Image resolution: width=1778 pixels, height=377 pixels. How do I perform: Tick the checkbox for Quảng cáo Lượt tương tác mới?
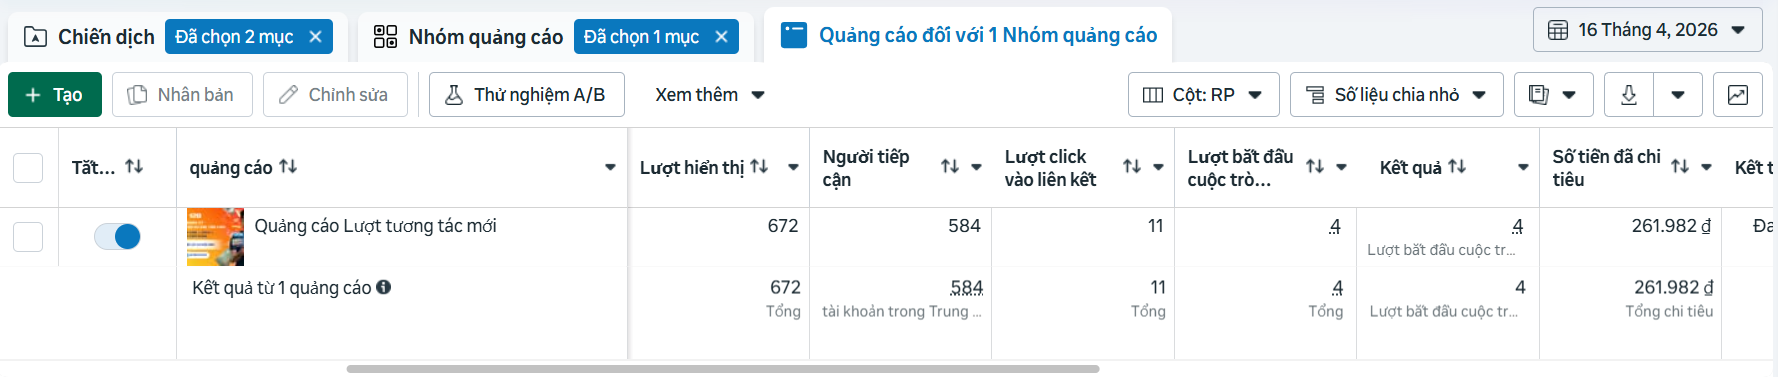tap(28, 237)
